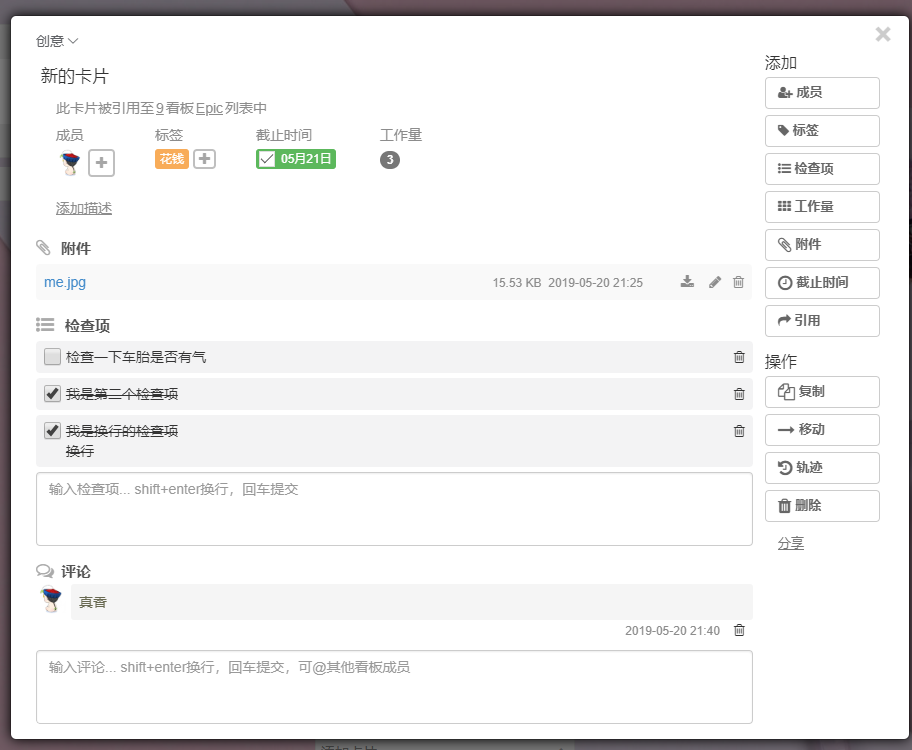912x750 pixels.
Task: Close the card dialog
Action: (x=883, y=34)
